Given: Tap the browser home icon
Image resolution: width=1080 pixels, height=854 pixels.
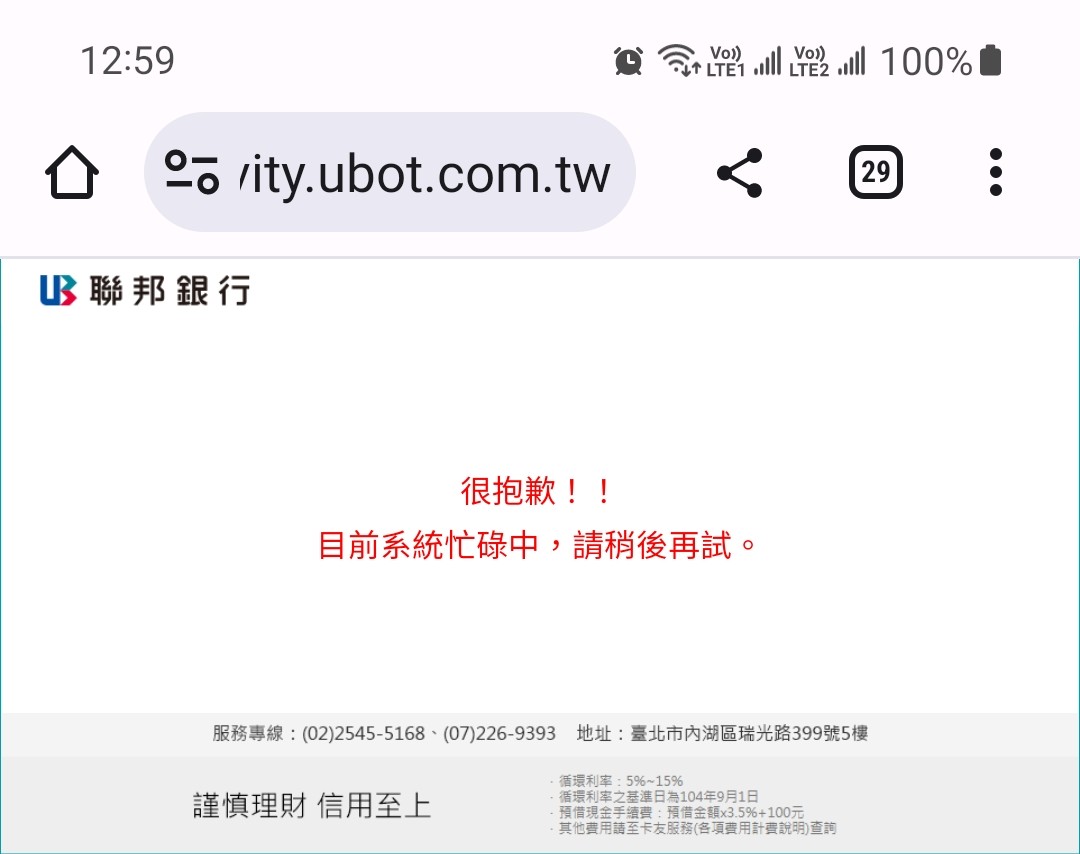Looking at the screenshot, I should pyautogui.click(x=72, y=172).
